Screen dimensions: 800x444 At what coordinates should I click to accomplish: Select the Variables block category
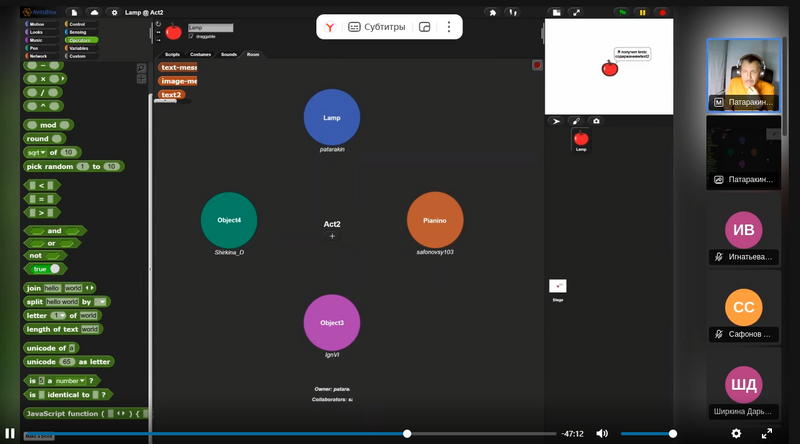79,48
